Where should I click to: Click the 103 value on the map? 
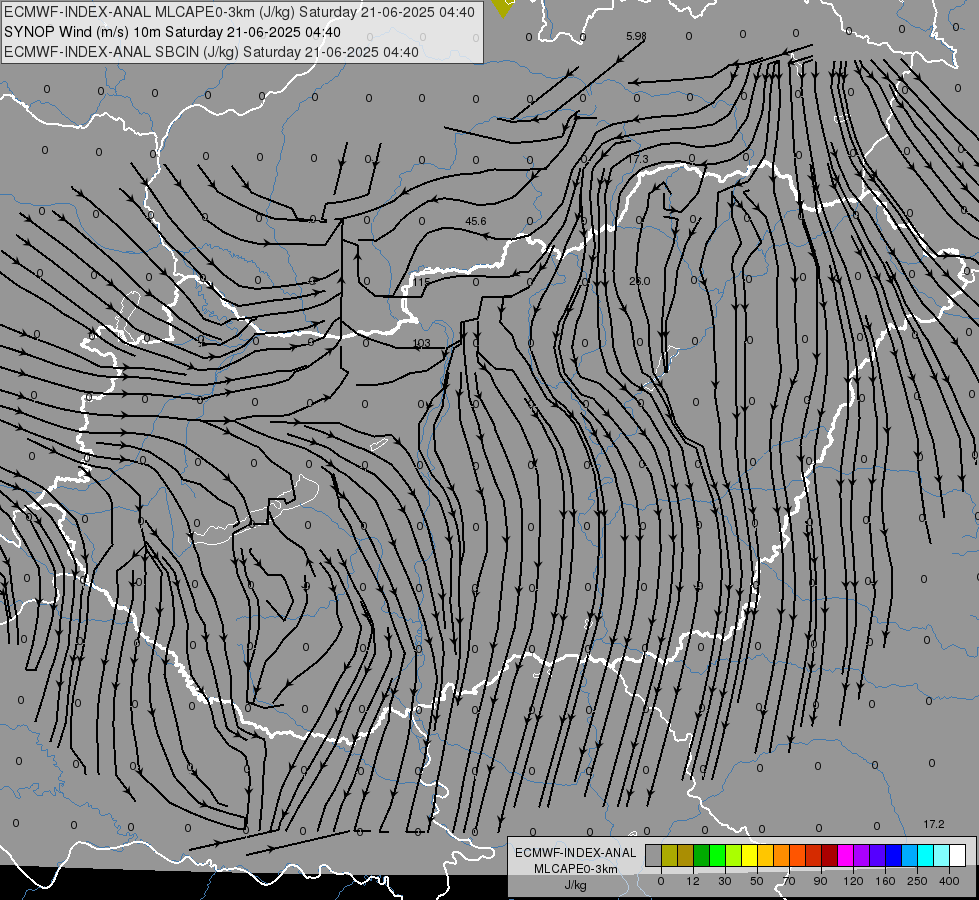pos(422,343)
